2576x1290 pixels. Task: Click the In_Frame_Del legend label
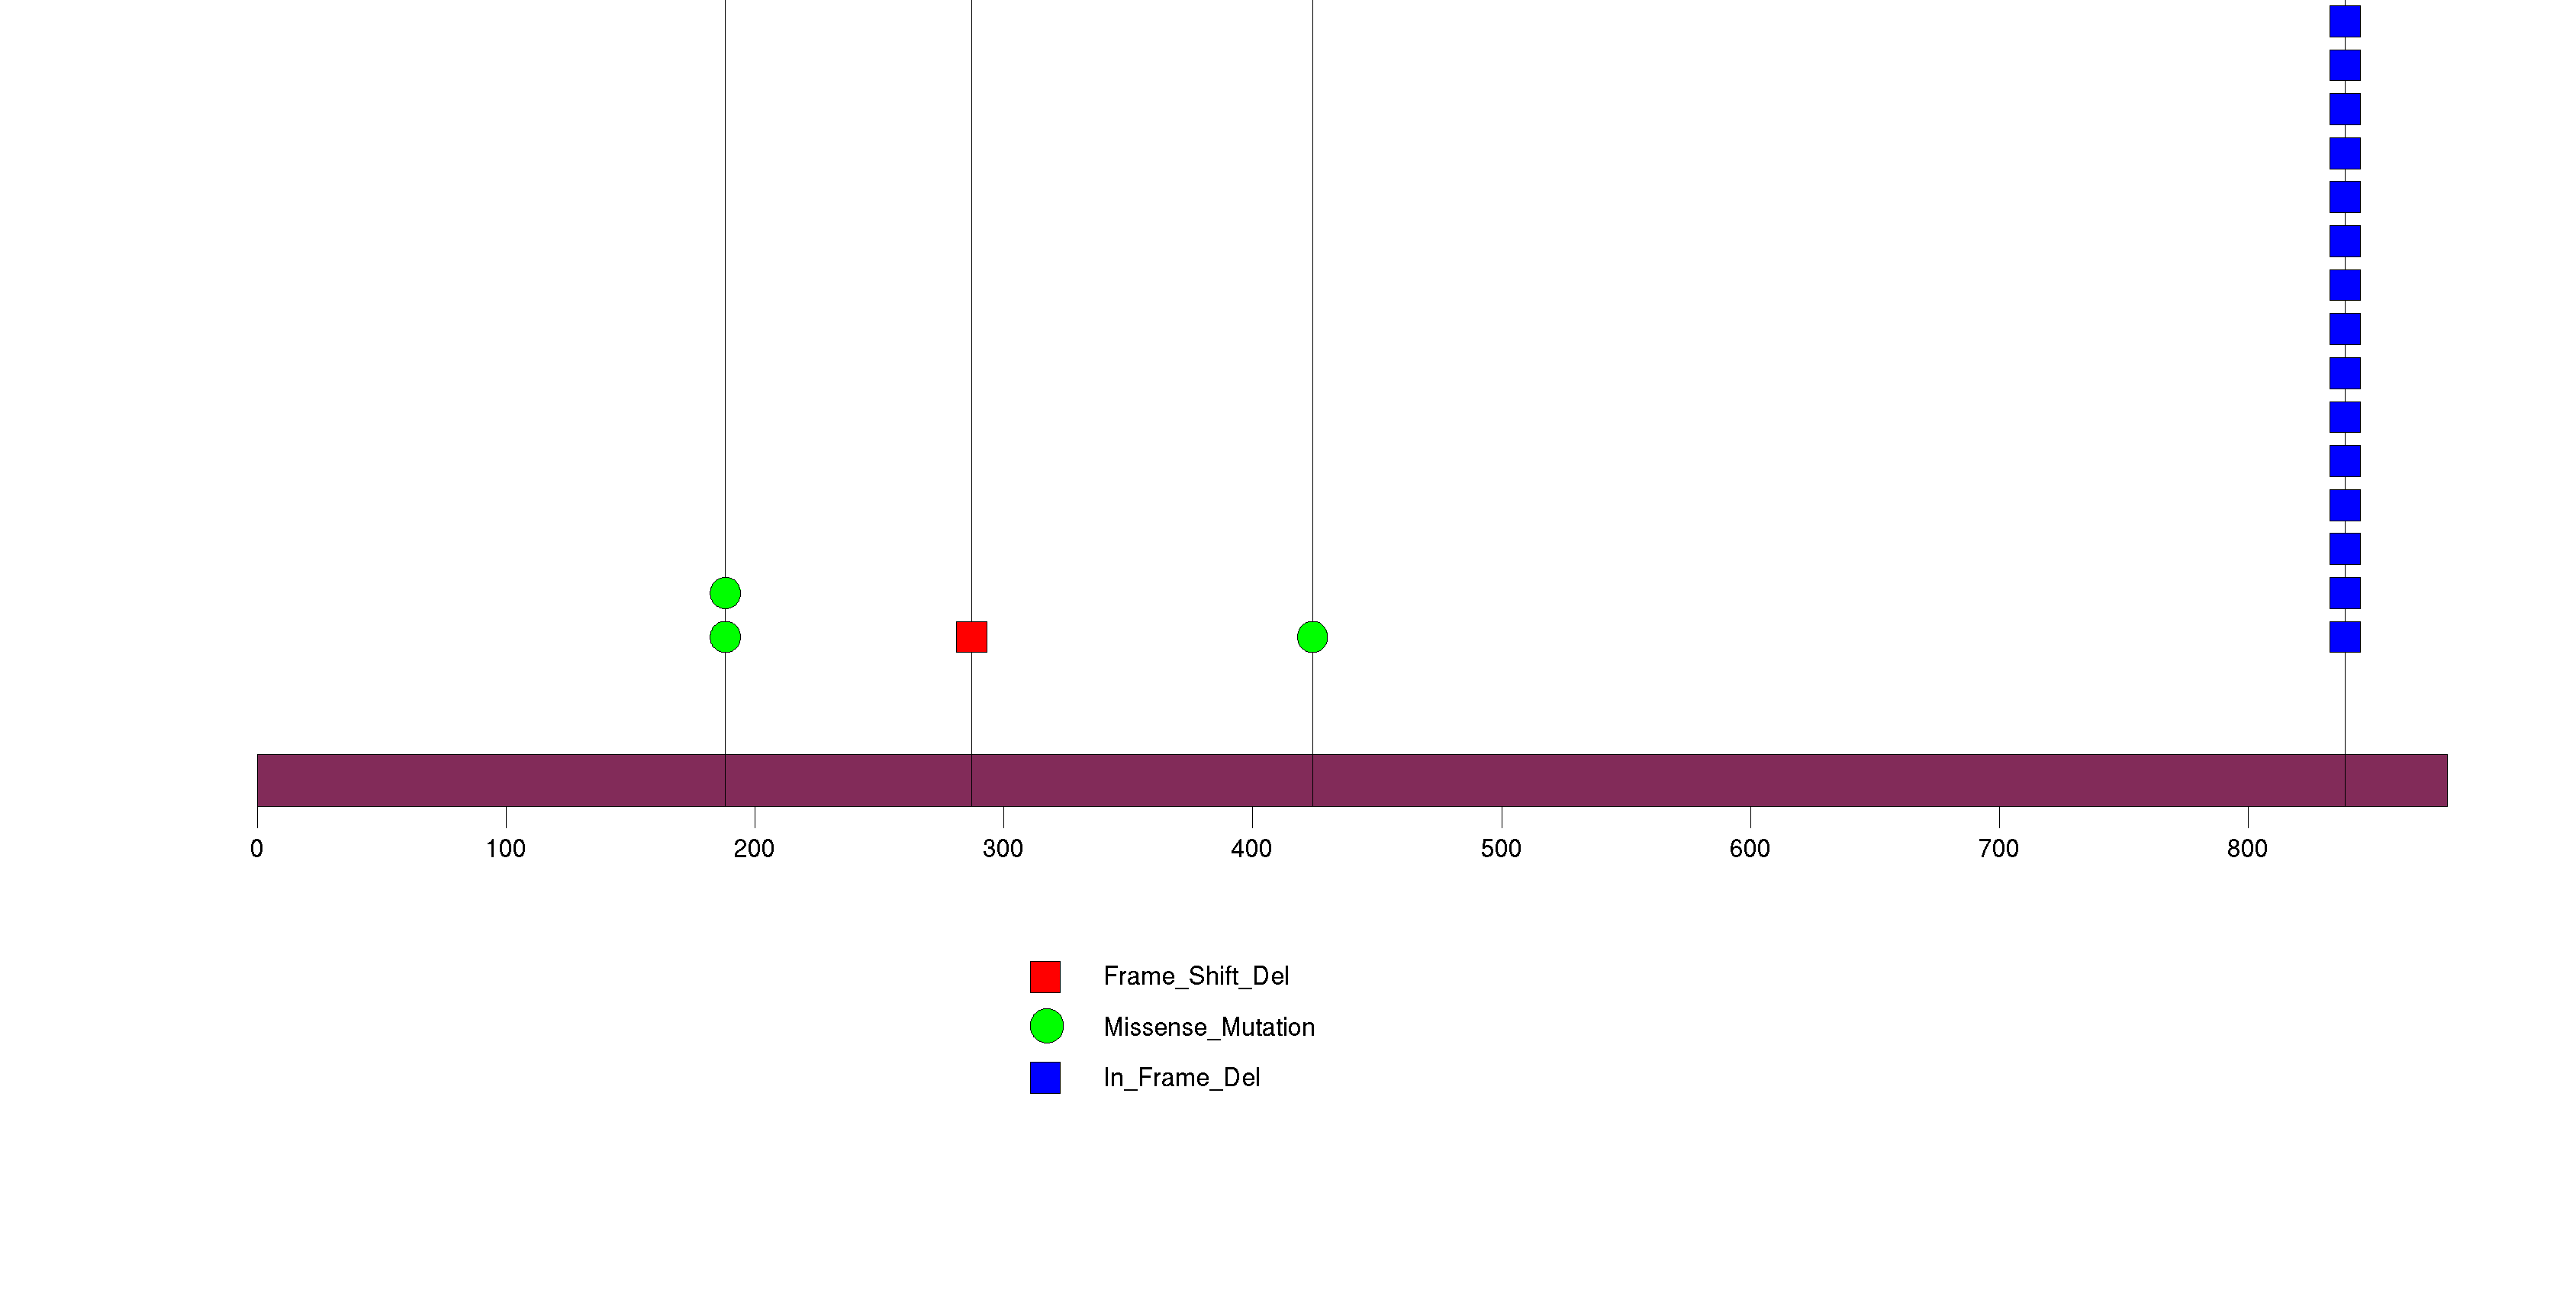pyautogui.click(x=1181, y=1077)
